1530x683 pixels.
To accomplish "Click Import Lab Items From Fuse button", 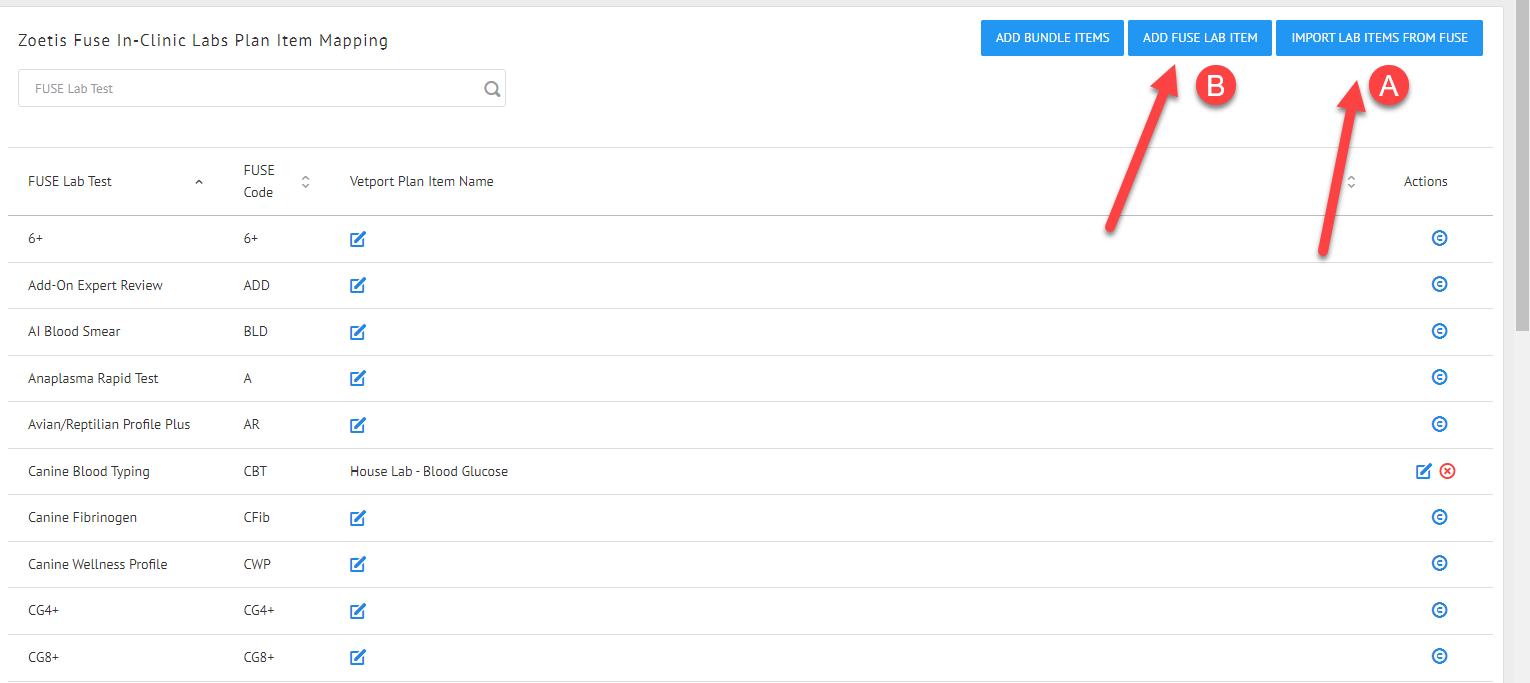I will tap(1379, 38).
